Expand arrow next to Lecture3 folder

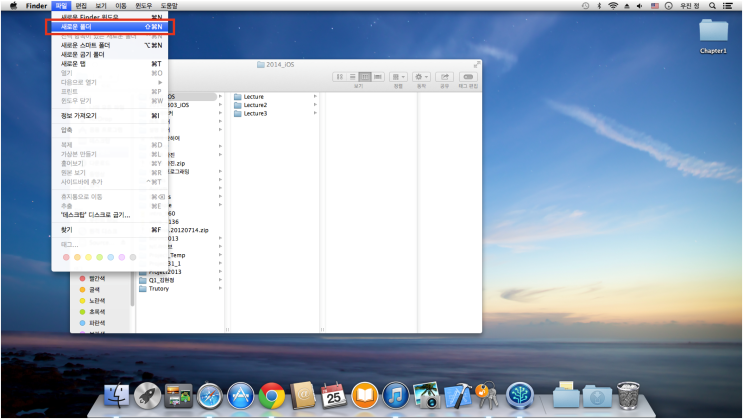[315, 114]
